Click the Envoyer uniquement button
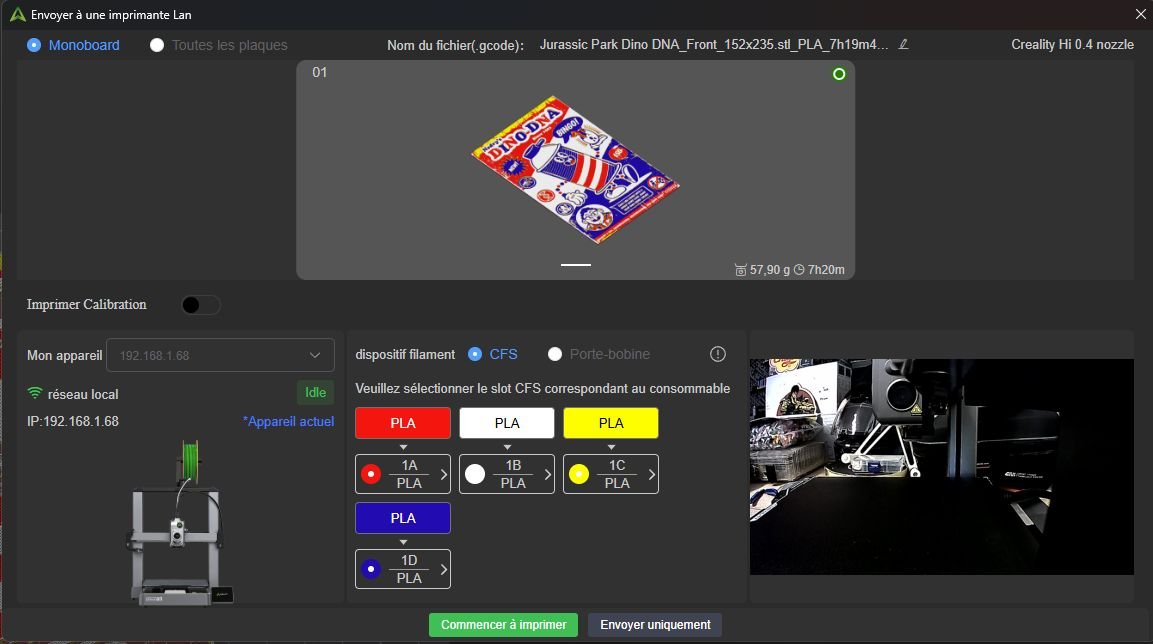Viewport: 1153px width, 644px height. 655,625
